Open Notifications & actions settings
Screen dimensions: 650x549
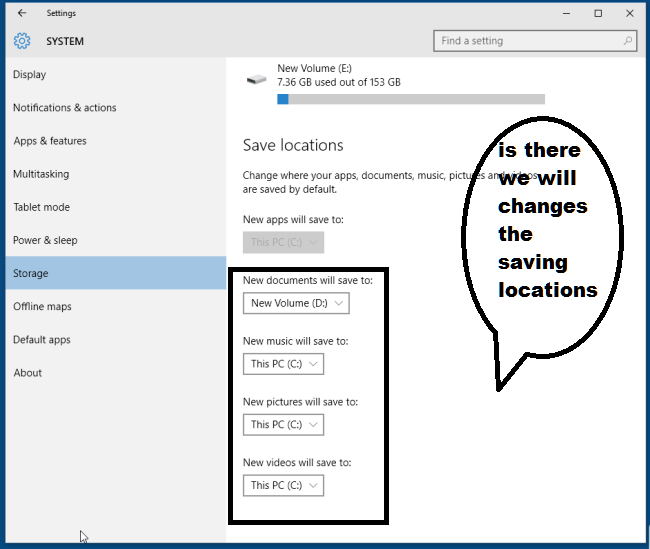pyautogui.click(x=116, y=108)
